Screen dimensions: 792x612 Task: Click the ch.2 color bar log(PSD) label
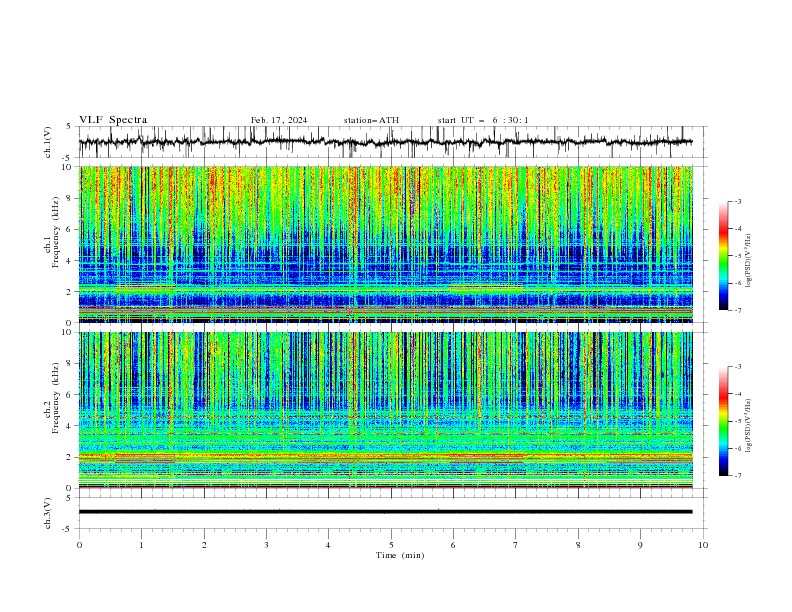(749, 426)
